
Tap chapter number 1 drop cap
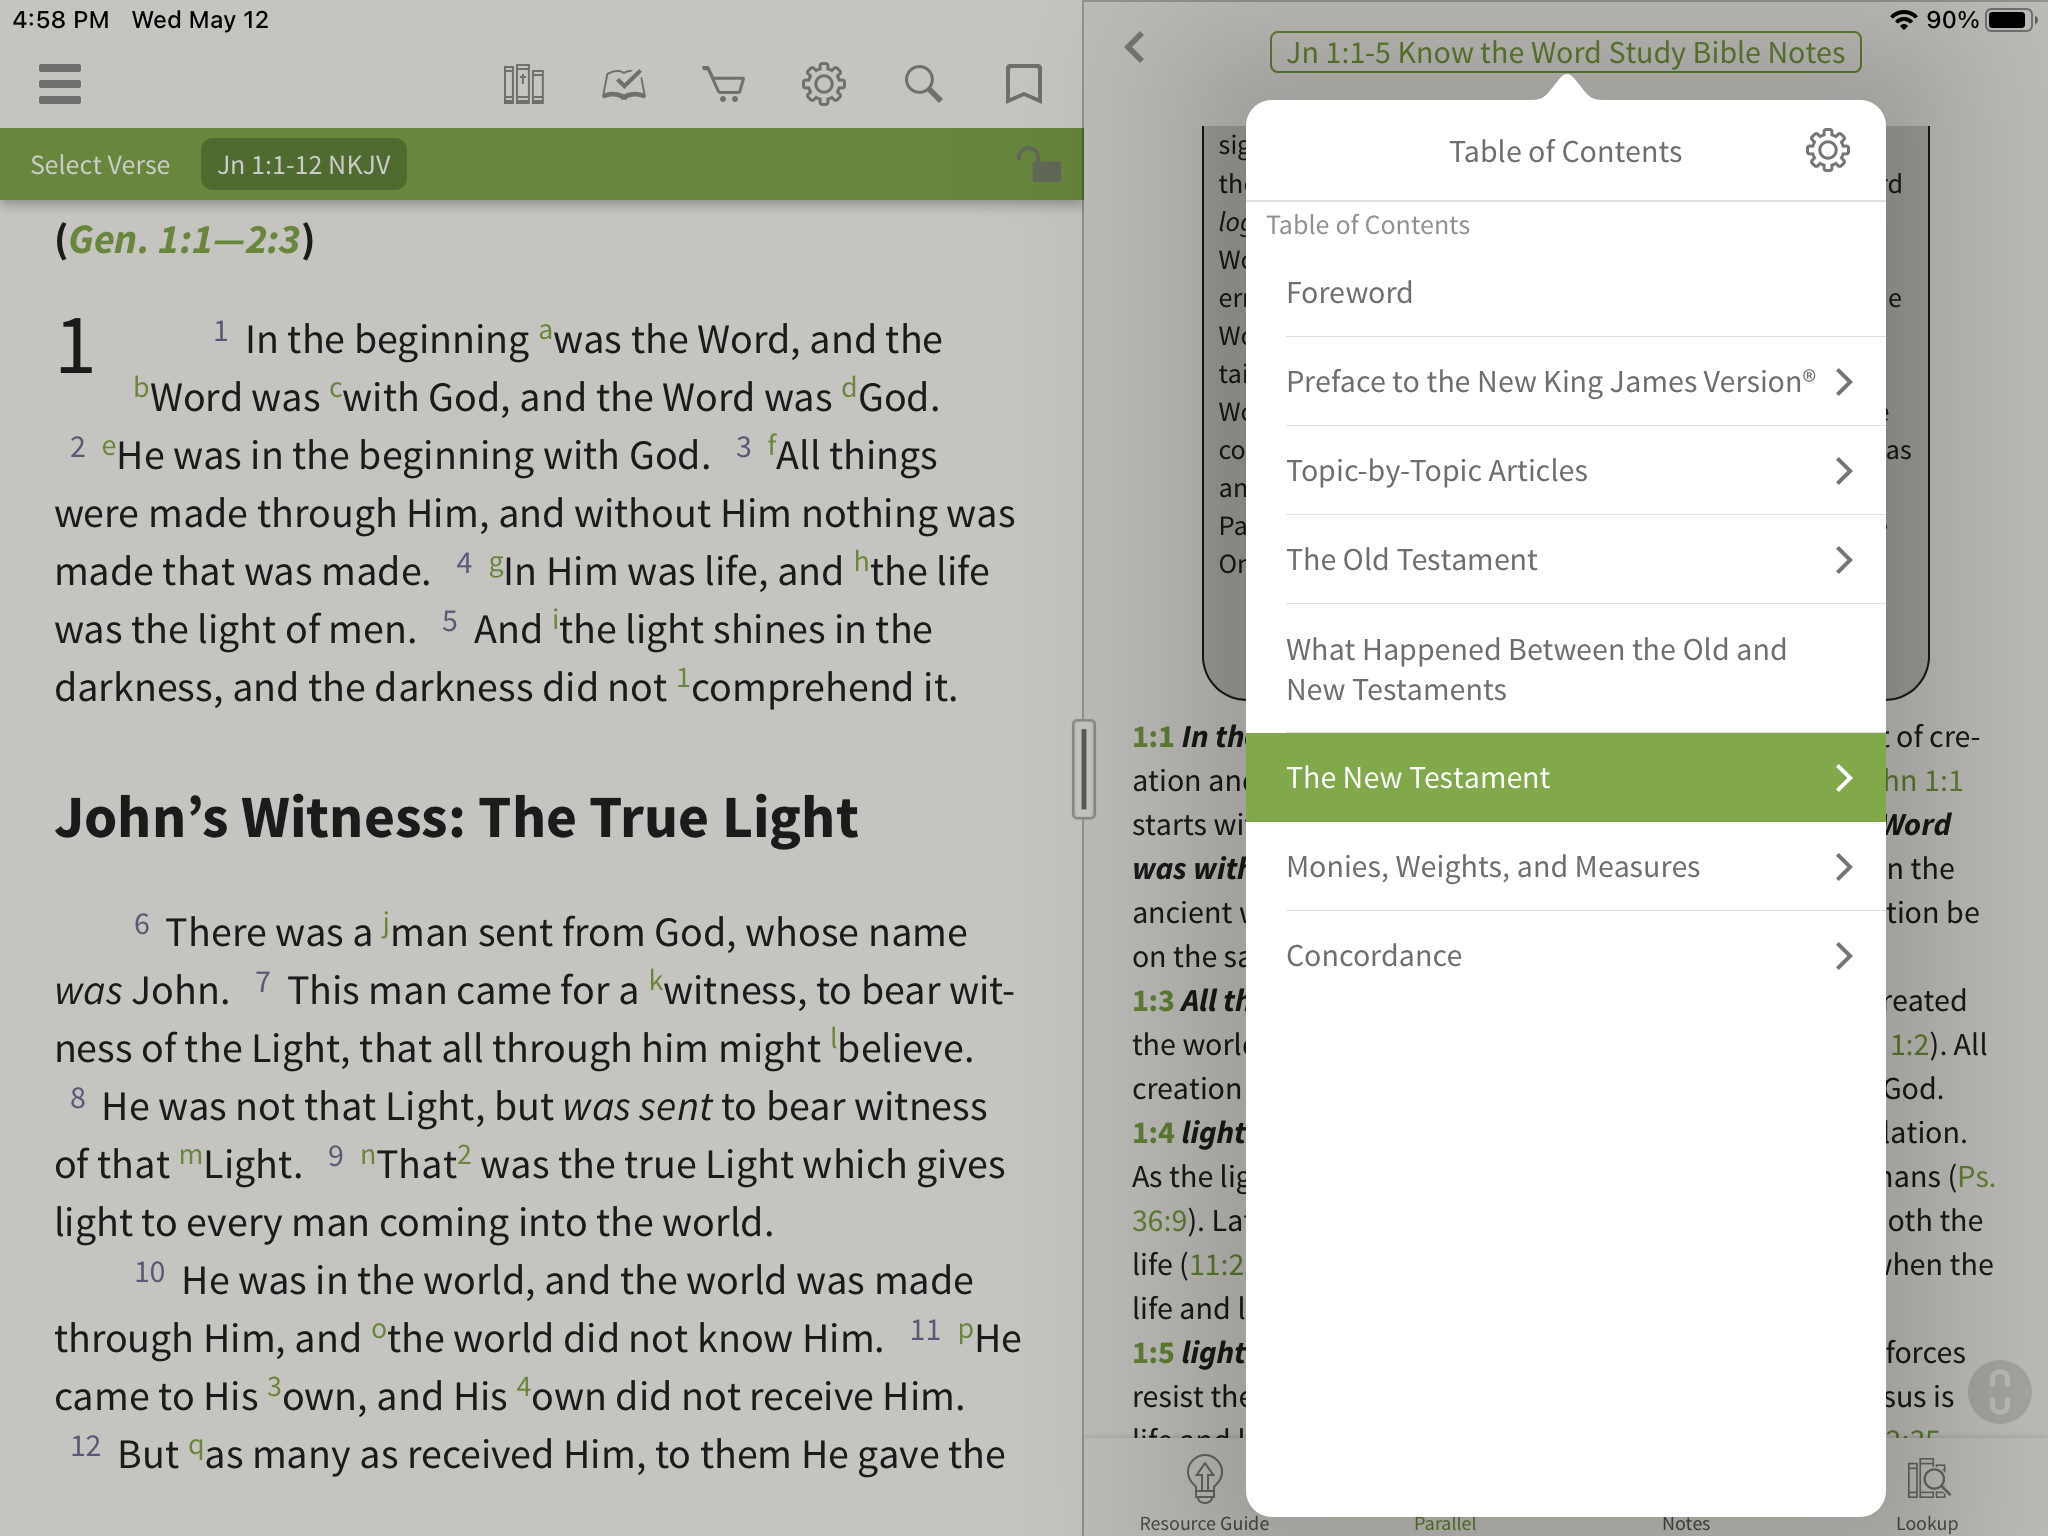[x=76, y=347]
